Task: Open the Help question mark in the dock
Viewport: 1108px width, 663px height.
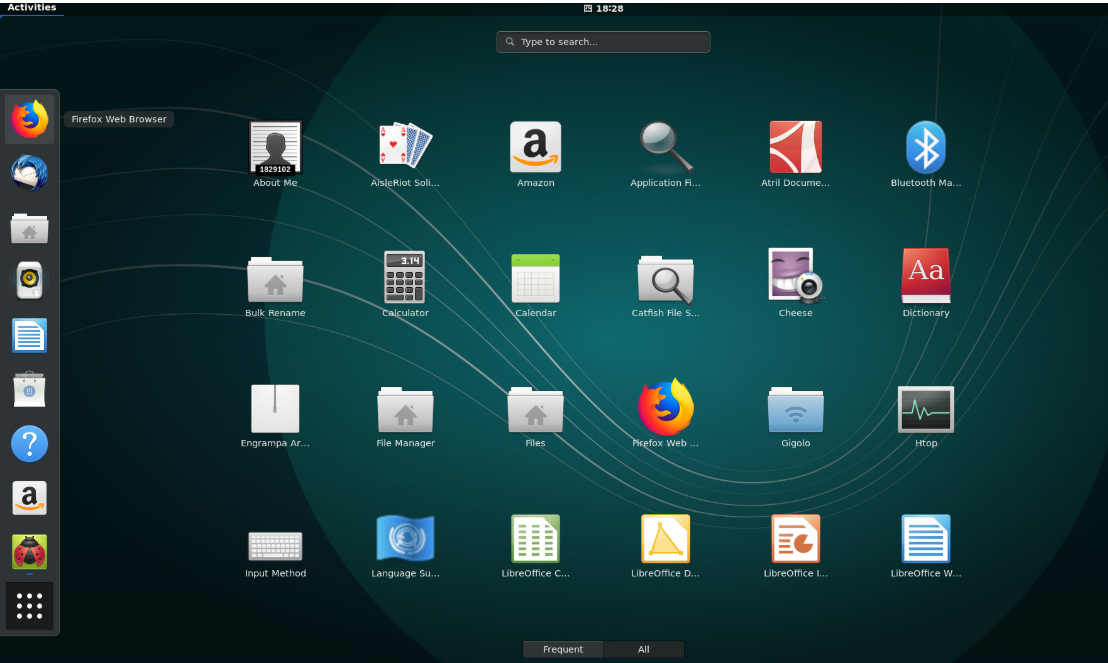Action: pyautogui.click(x=30, y=444)
